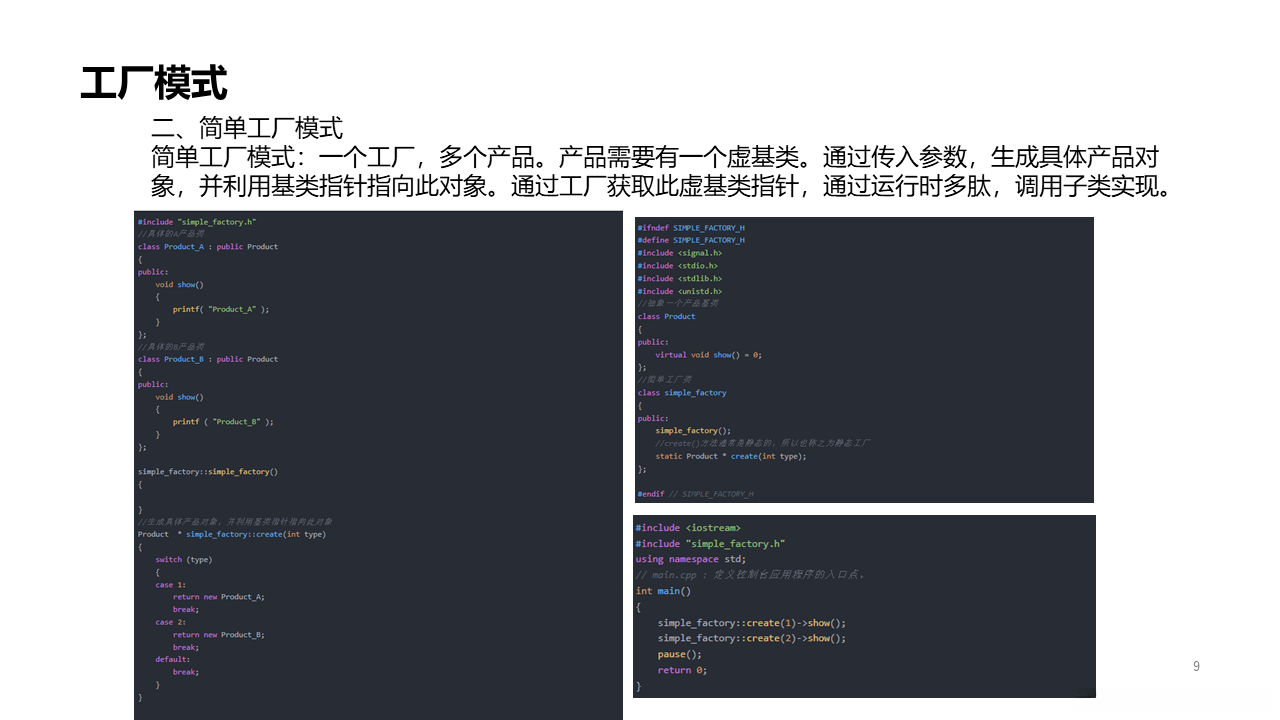Click the case 1 code line
Image resolution: width=1280 pixels, height=720 pixels.
tap(172, 583)
